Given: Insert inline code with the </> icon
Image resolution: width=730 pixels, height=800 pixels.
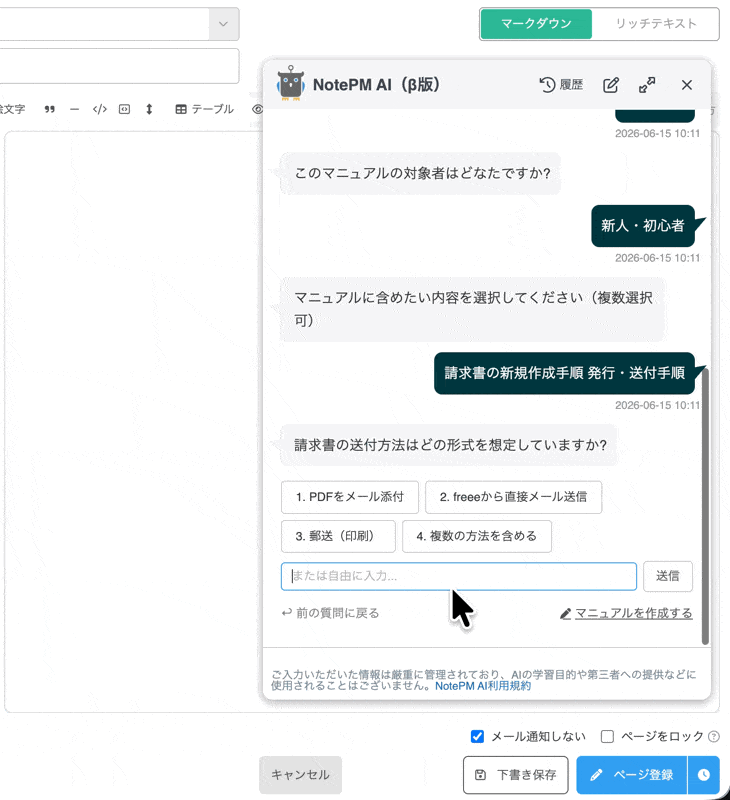Looking at the screenshot, I should (x=99, y=109).
